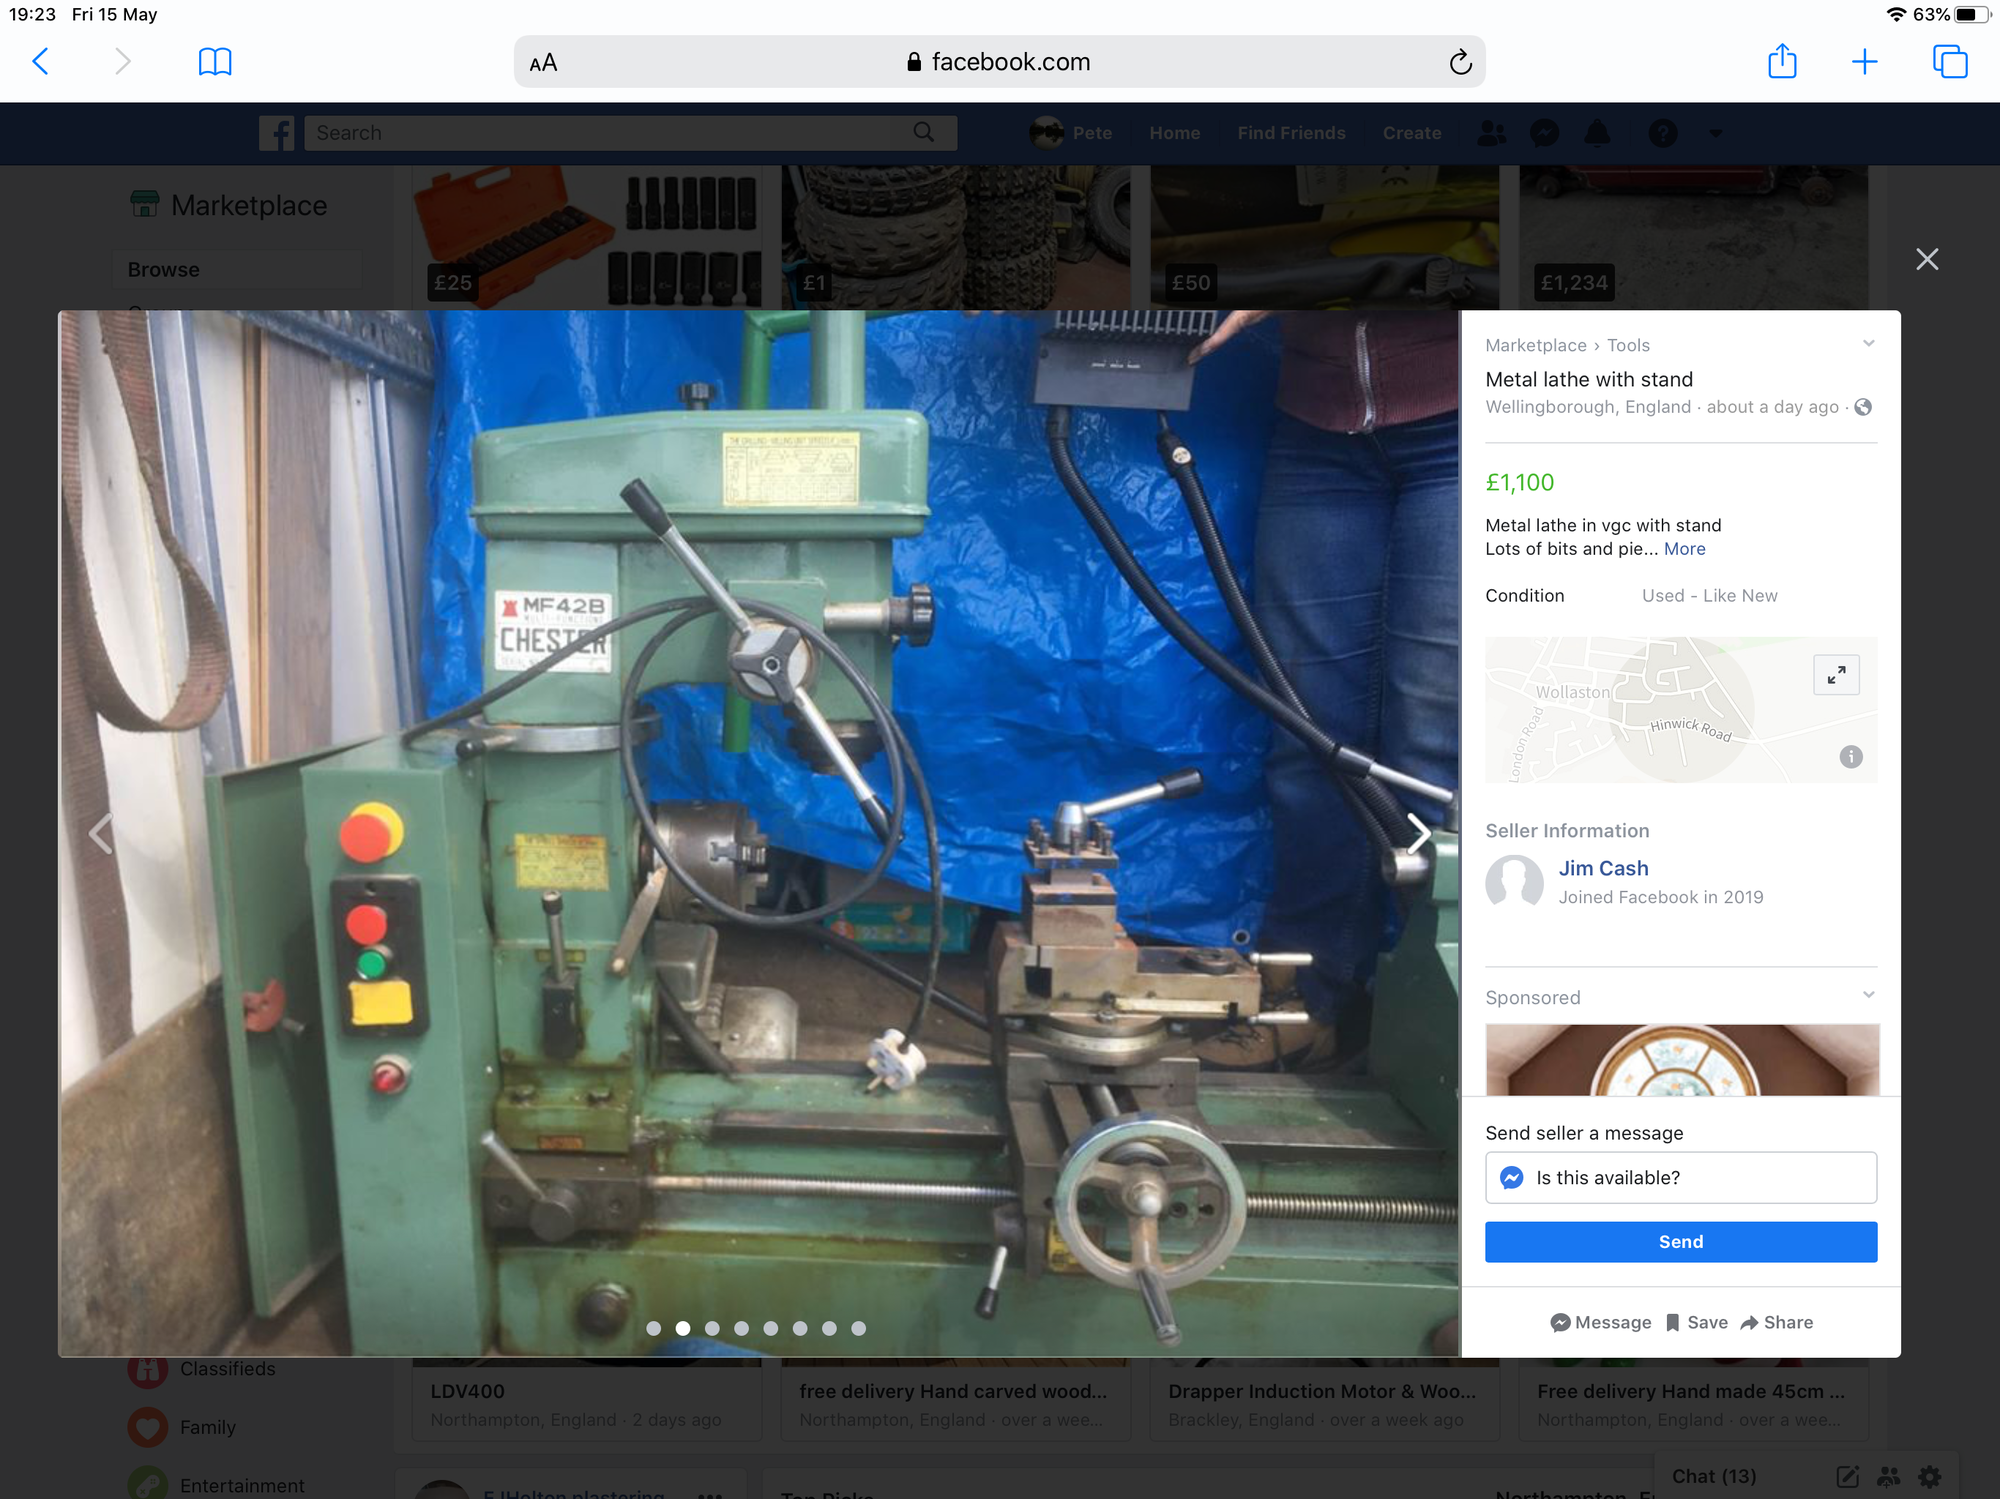Open seller Jim Cash's profile
Image resolution: width=2000 pixels, height=1499 pixels.
pos(1603,868)
